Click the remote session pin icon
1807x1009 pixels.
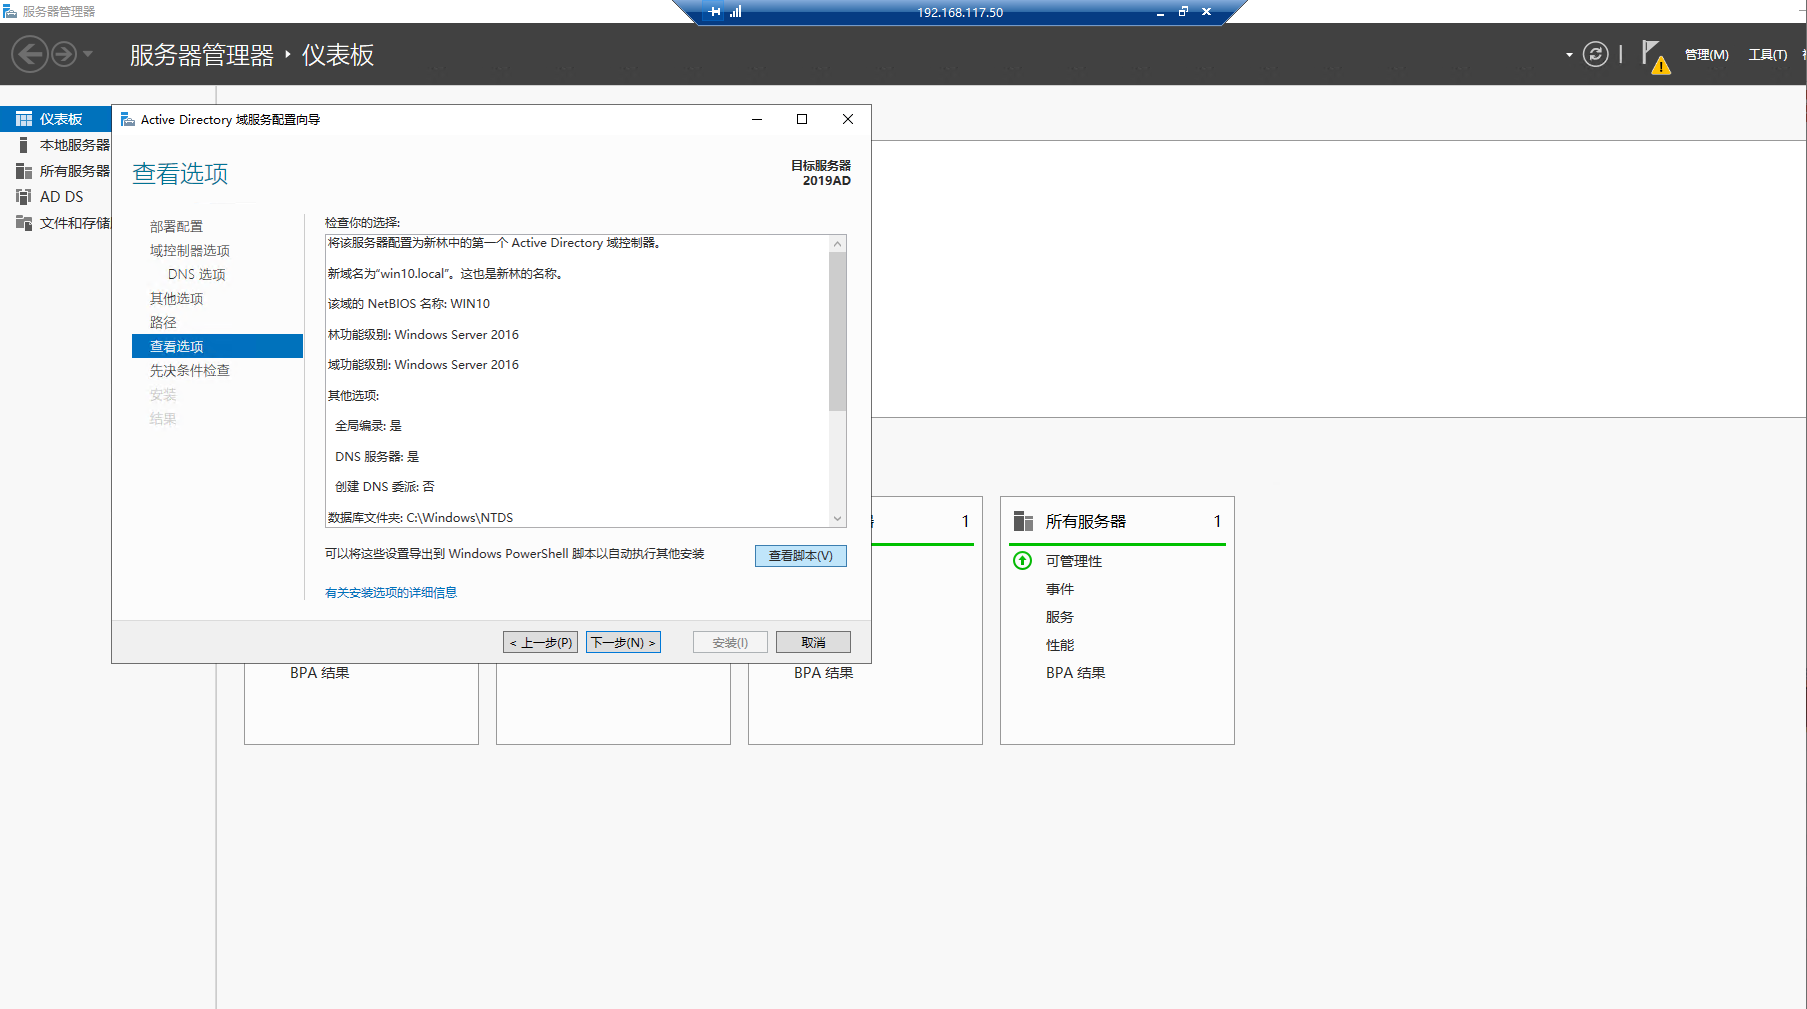pyautogui.click(x=714, y=12)
